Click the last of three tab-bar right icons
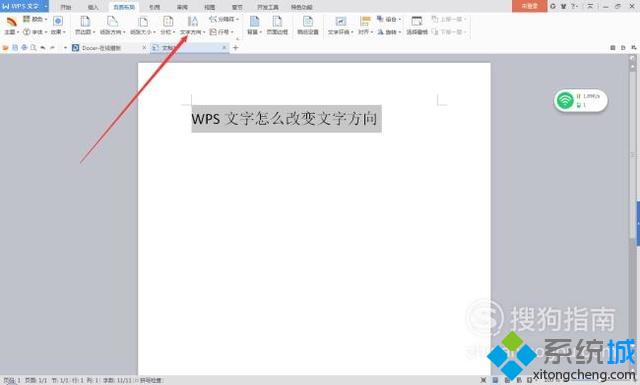The width and height of the screenshot is (640, 385). [634, 48]
